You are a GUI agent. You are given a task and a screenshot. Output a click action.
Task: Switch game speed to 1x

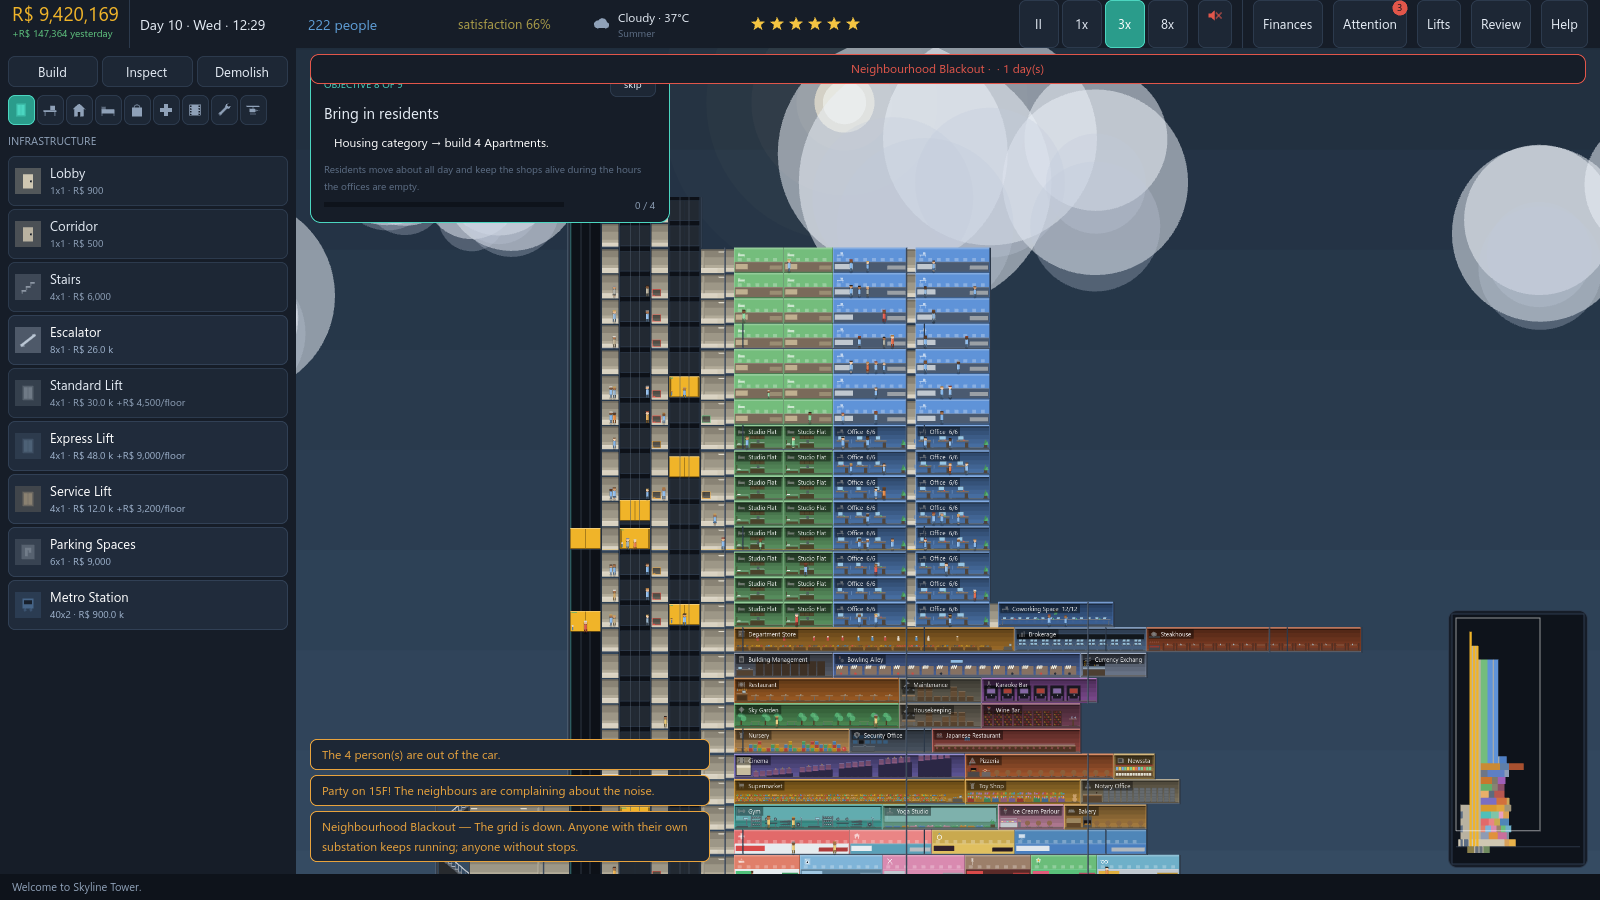click(1081, 24)
